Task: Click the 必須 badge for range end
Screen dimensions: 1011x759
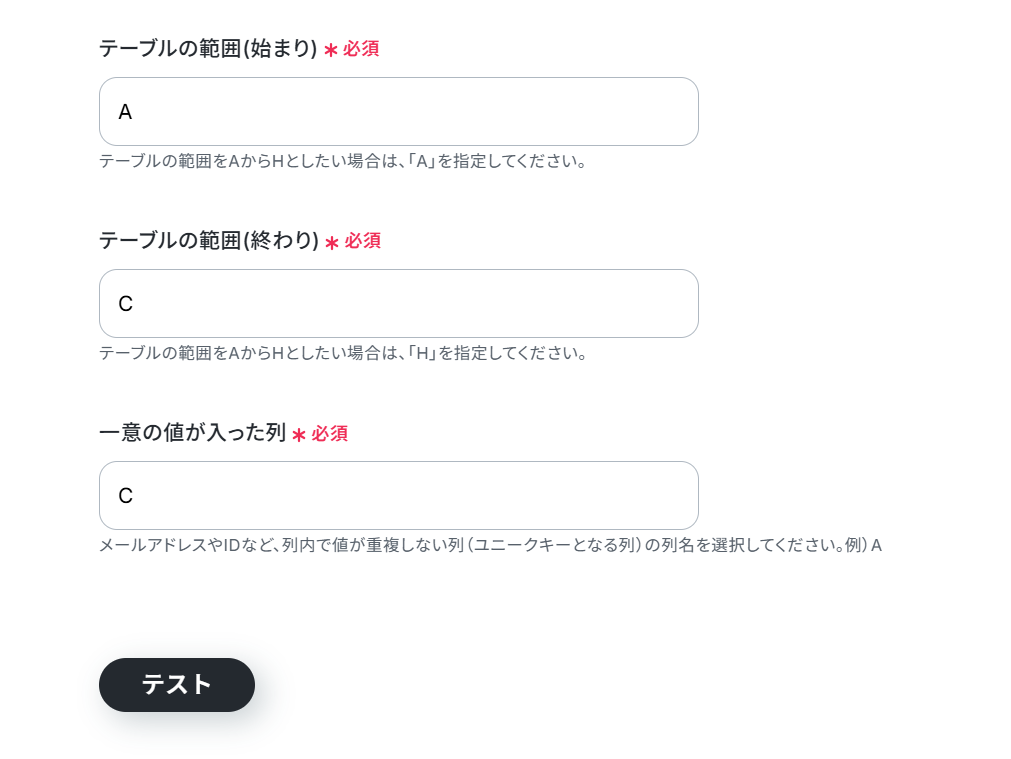Action: (x=363, y=241)
